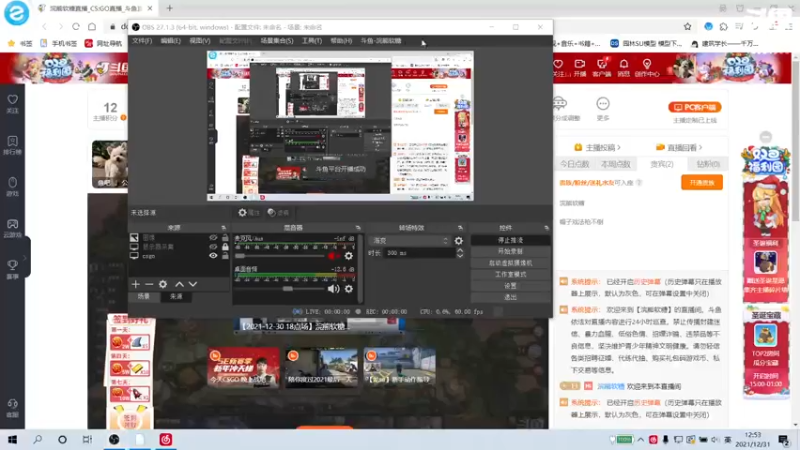The height and width of the screenshot is (450, 800).
Task: Open source properties gear beside the minus icon
Action: (163, 284)
